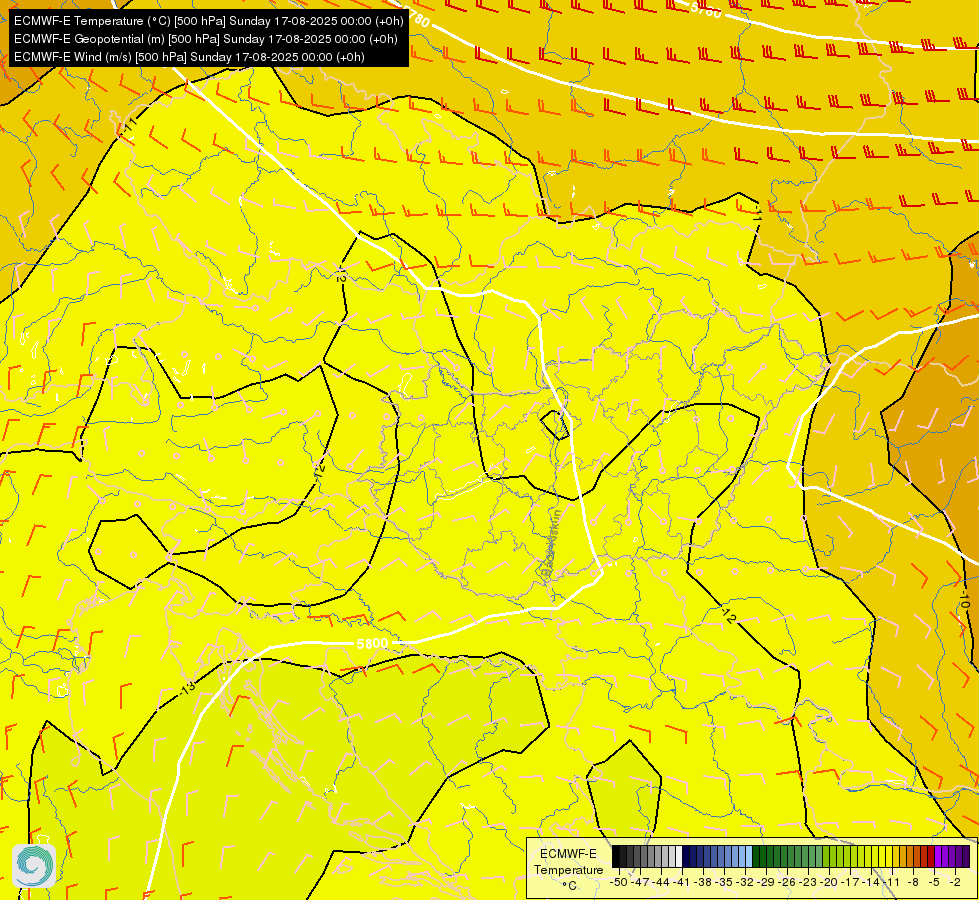979x900 pixels.
Task: Click the -8 value on the legend
Action: point(913,883)
